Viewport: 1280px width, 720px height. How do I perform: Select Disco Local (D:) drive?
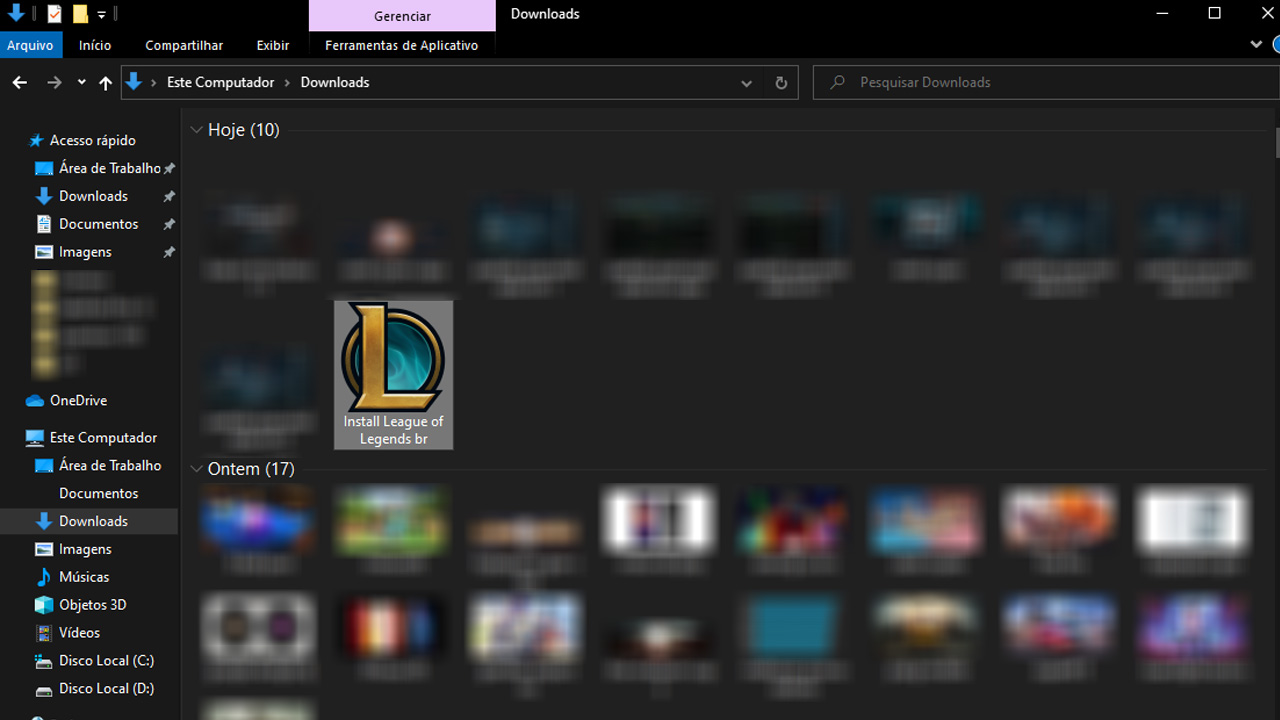(x=106, y=689)
